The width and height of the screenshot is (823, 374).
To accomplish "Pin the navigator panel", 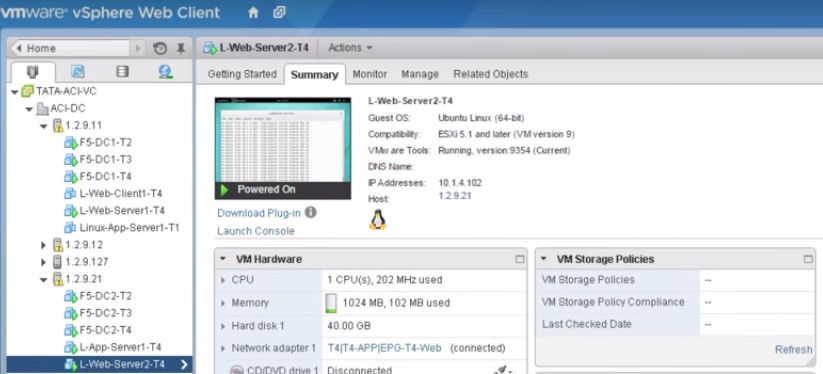I will tap(181, 48).
